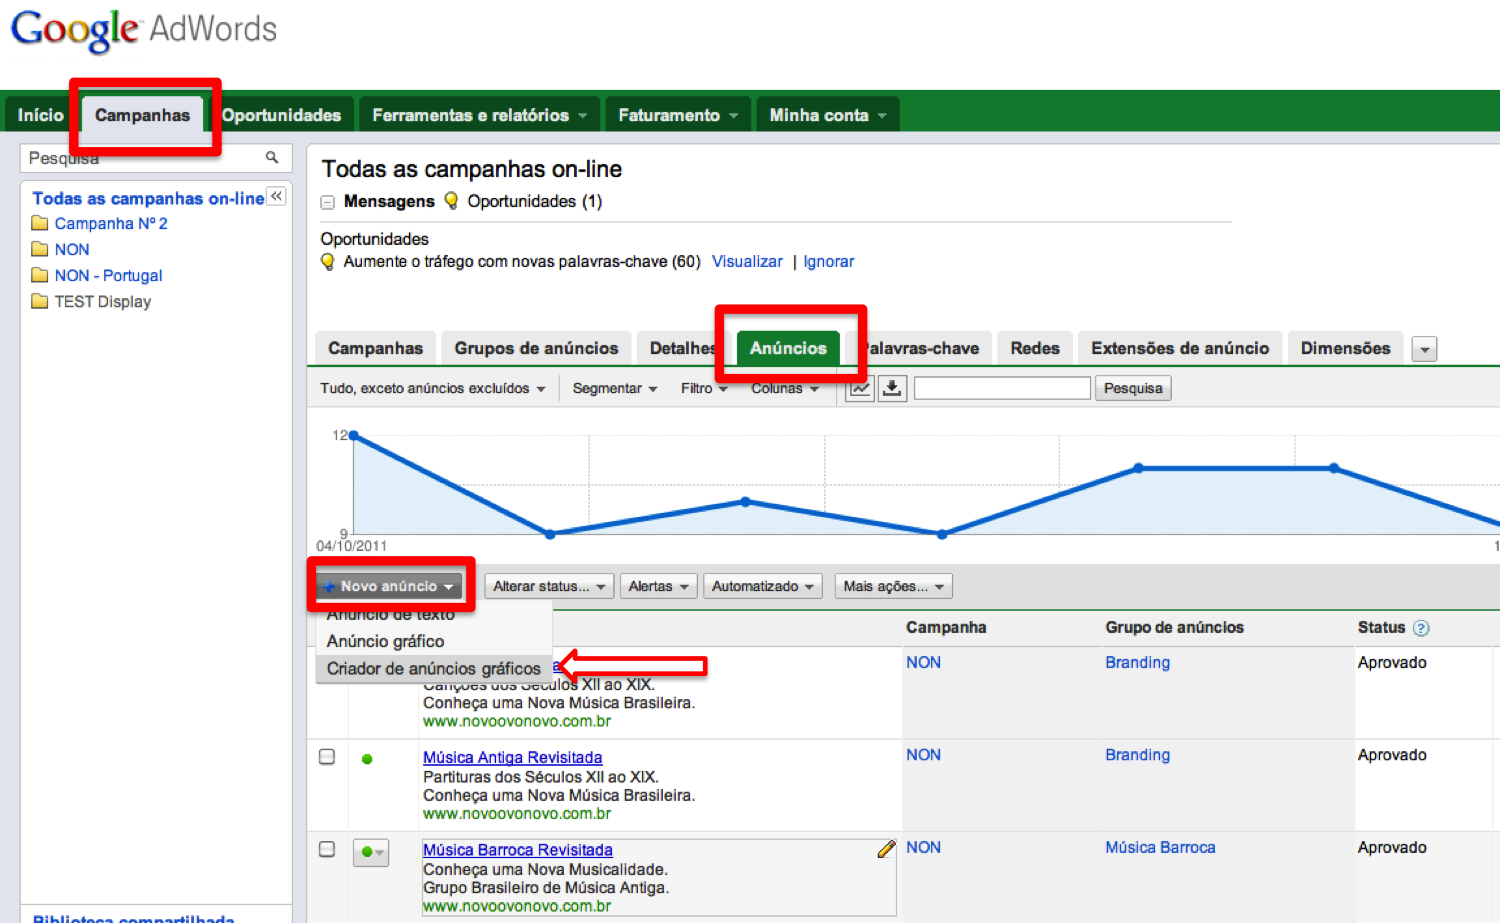Click Oportunidades (1) message link
This screenshot has height=924, width=1500.
534,201
